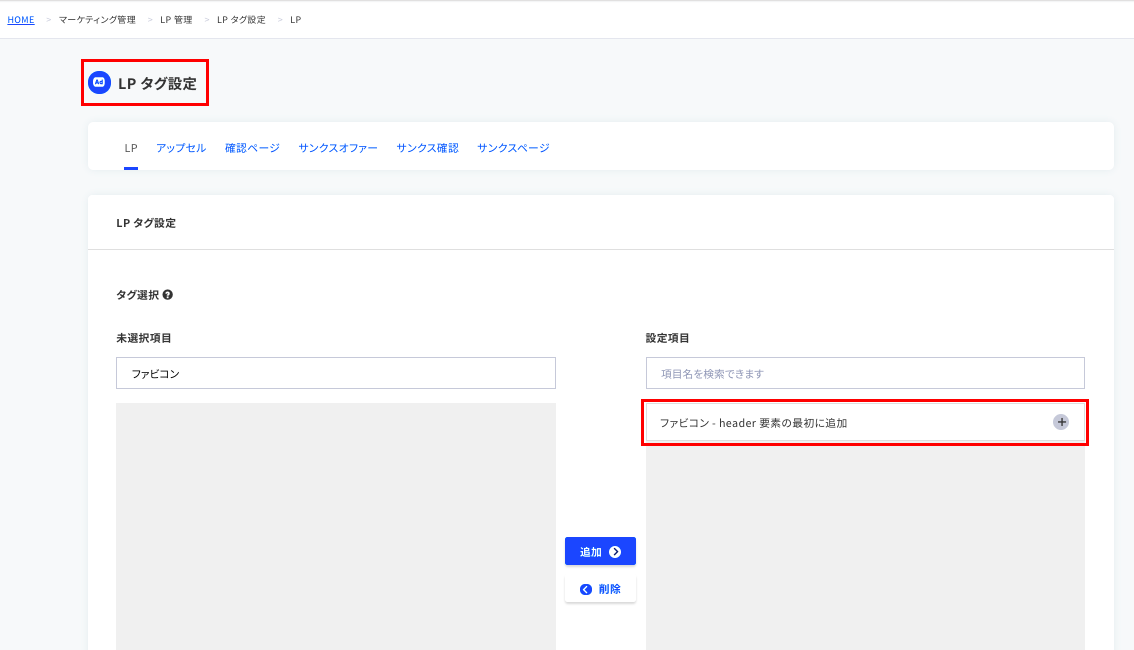Click the left arrow icon in 削除 button
Viewport: 1134px width, 650px height.
[x=586, y=589]
